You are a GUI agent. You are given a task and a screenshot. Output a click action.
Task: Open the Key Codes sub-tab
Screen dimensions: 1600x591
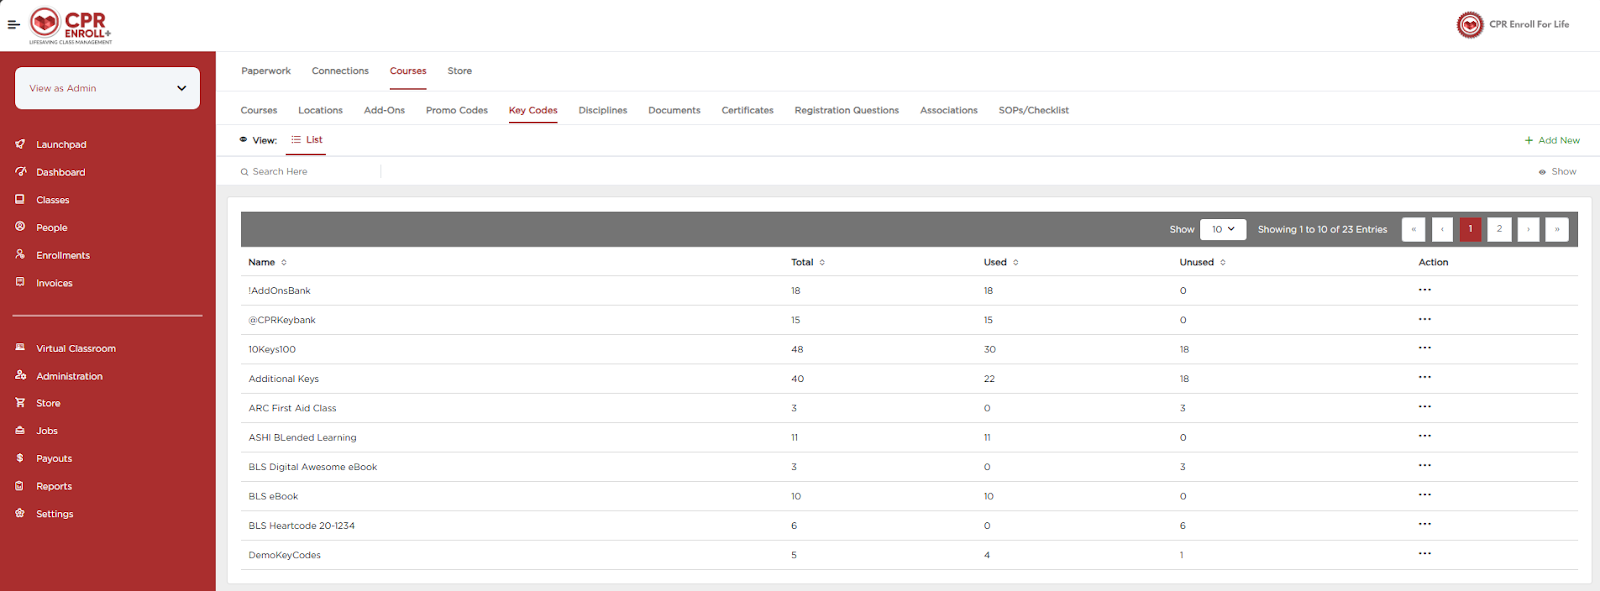[533, 110]
